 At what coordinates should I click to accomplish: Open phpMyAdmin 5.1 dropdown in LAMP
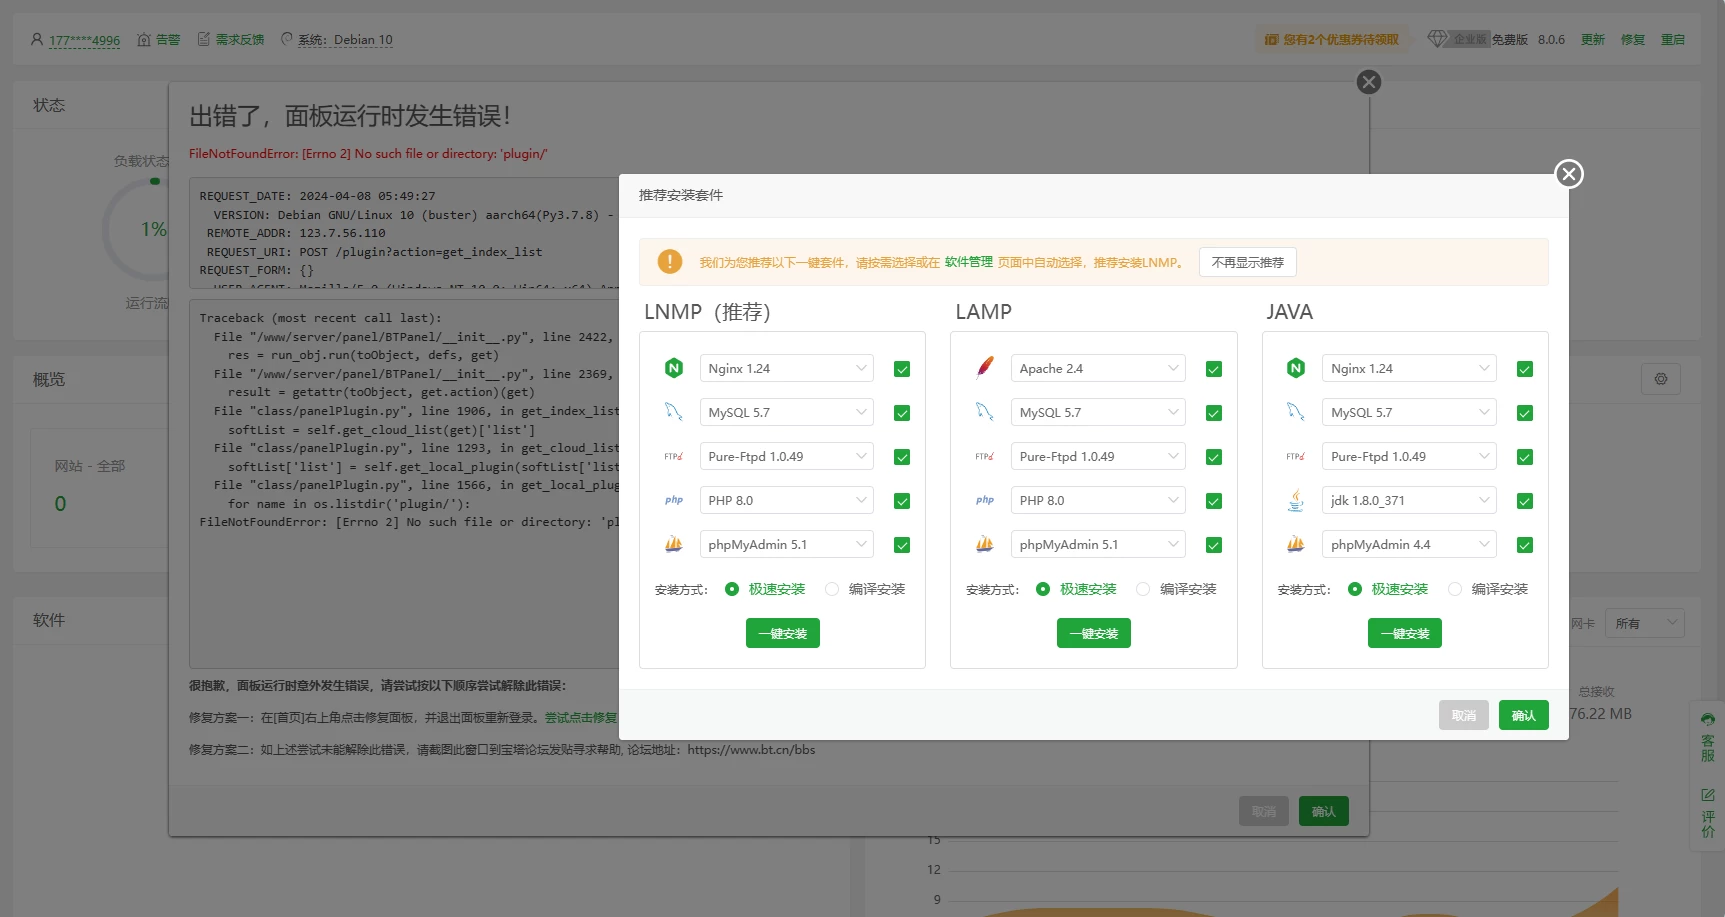point(1098,544)
